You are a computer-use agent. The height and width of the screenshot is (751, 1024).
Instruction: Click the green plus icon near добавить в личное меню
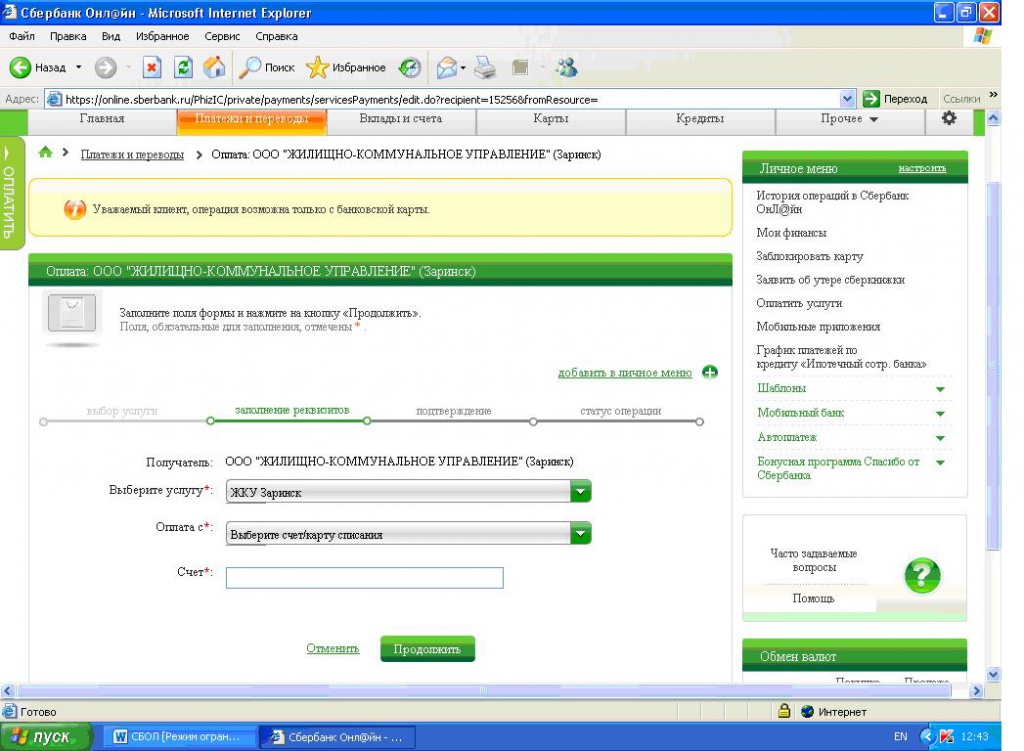point(710,372)
